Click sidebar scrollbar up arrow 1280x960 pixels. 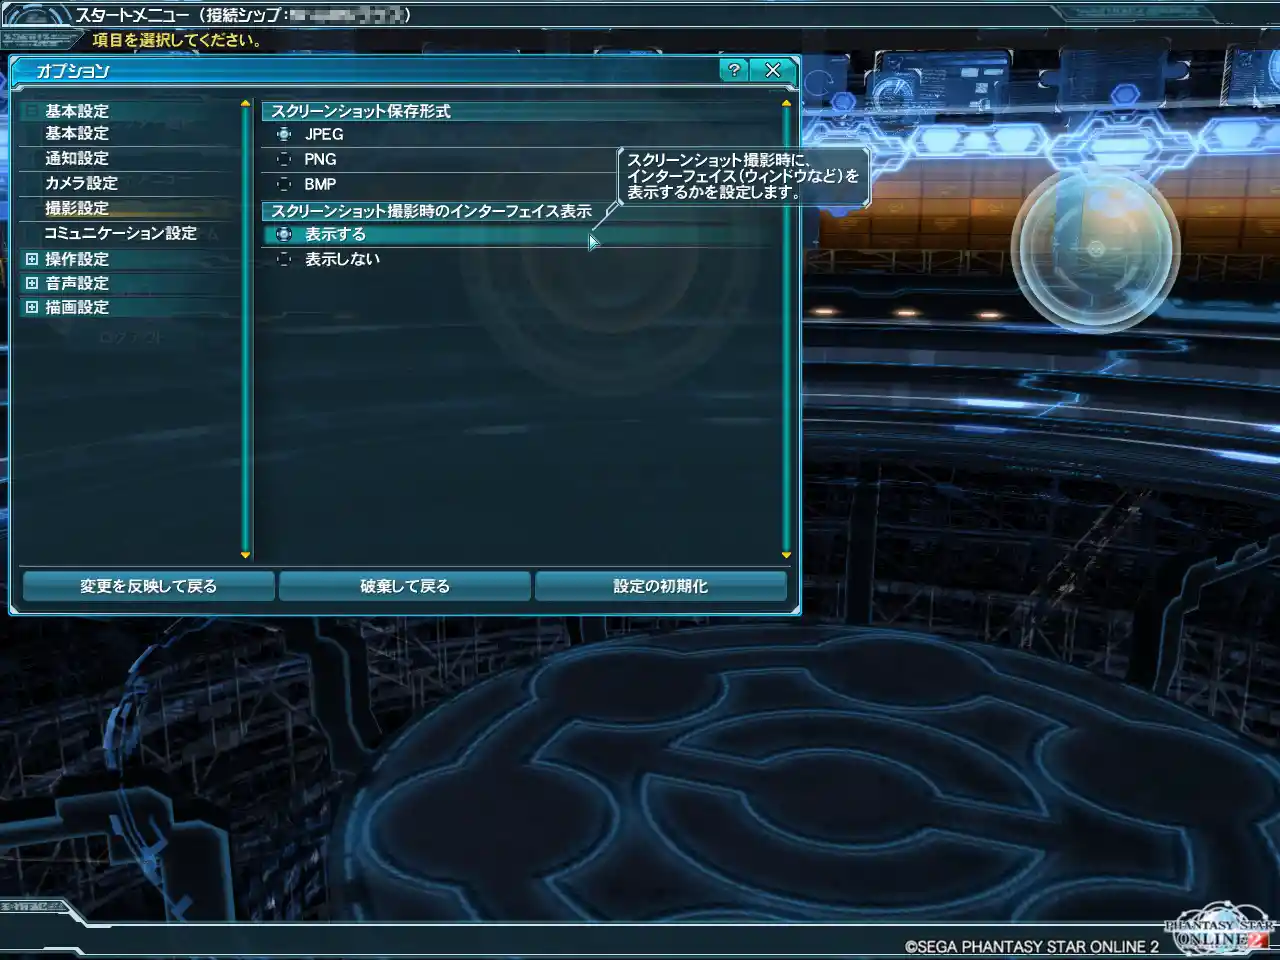pyautogui.click(x=245, y=104)
